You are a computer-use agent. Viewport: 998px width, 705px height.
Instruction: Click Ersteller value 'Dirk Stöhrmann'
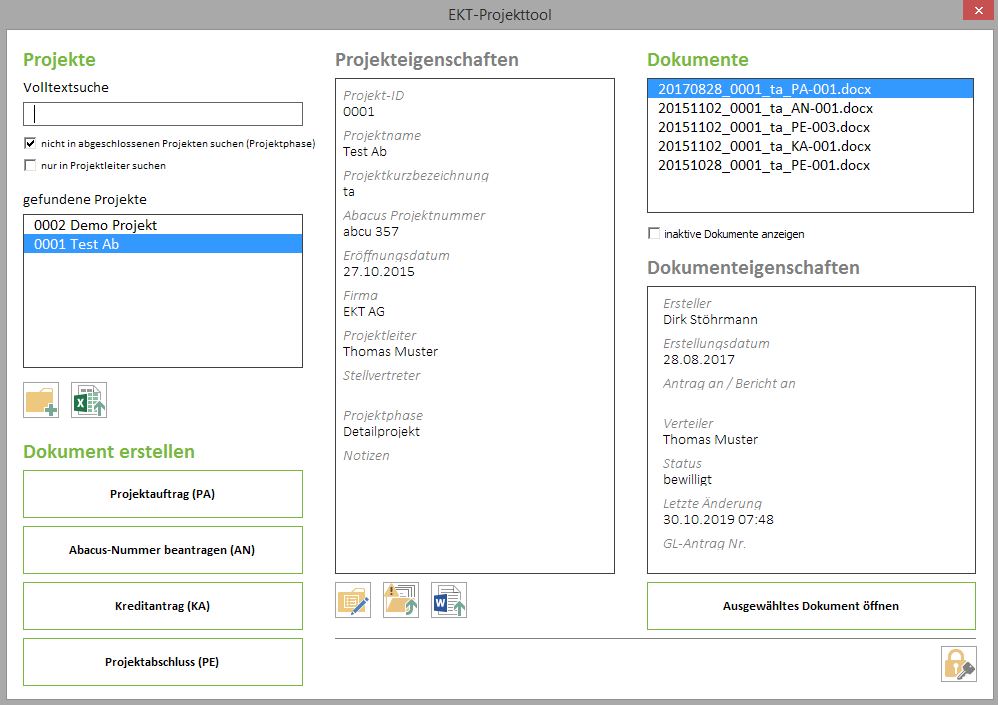tap(710, 320)
